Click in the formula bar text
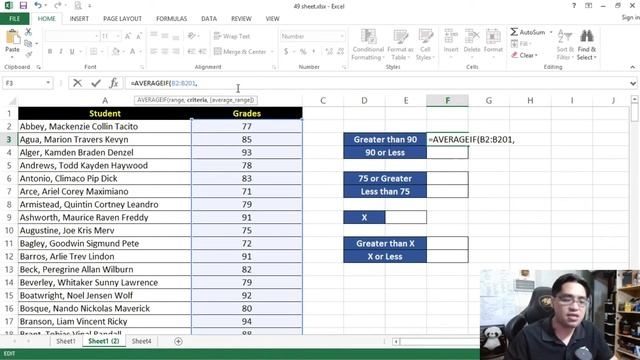 tap(164, 83)
